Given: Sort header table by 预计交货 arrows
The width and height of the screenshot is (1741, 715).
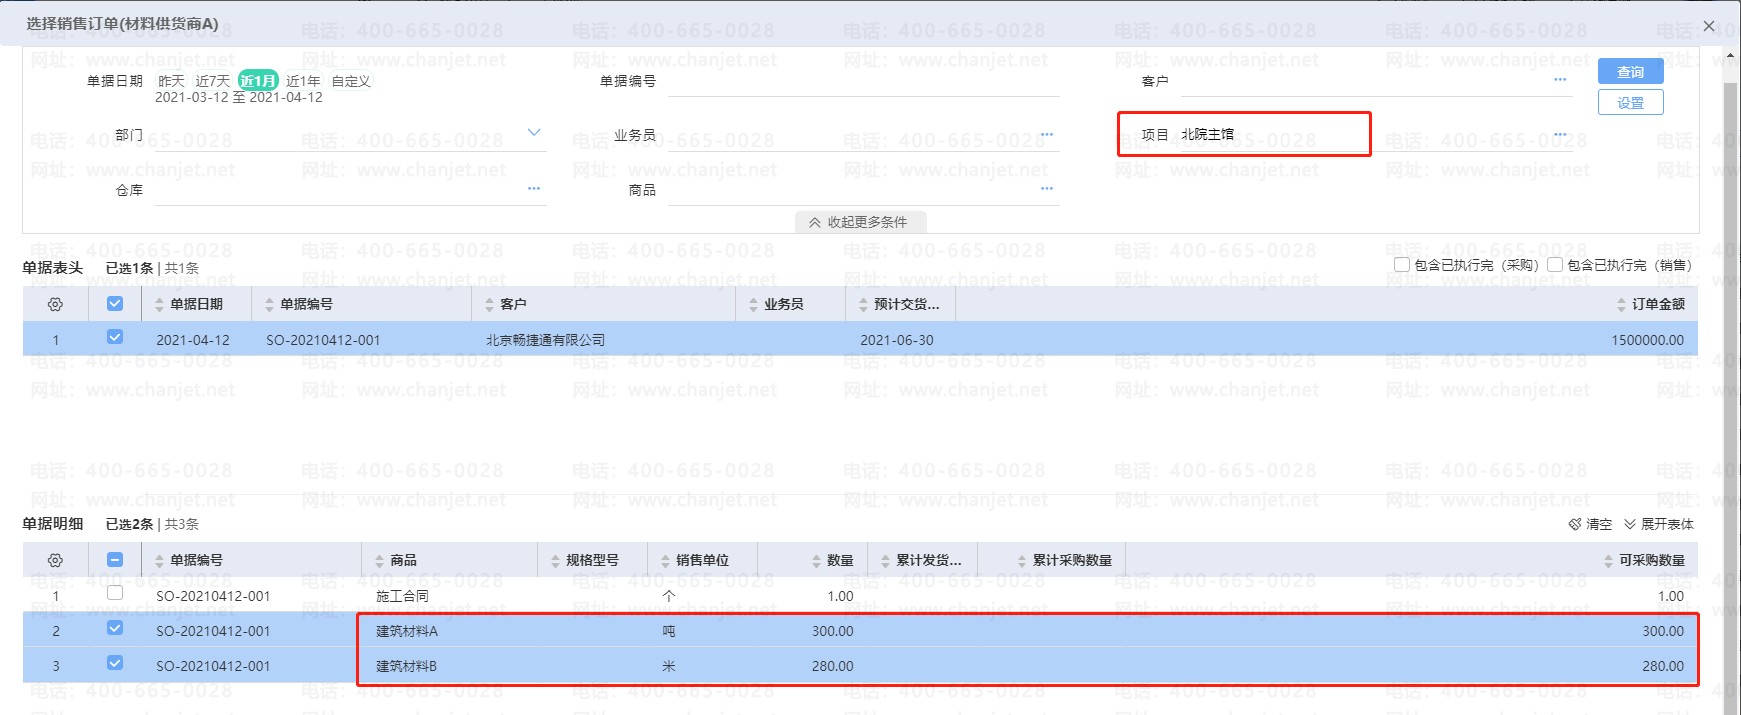Looking at the screenshot, I should coord(863,304).
